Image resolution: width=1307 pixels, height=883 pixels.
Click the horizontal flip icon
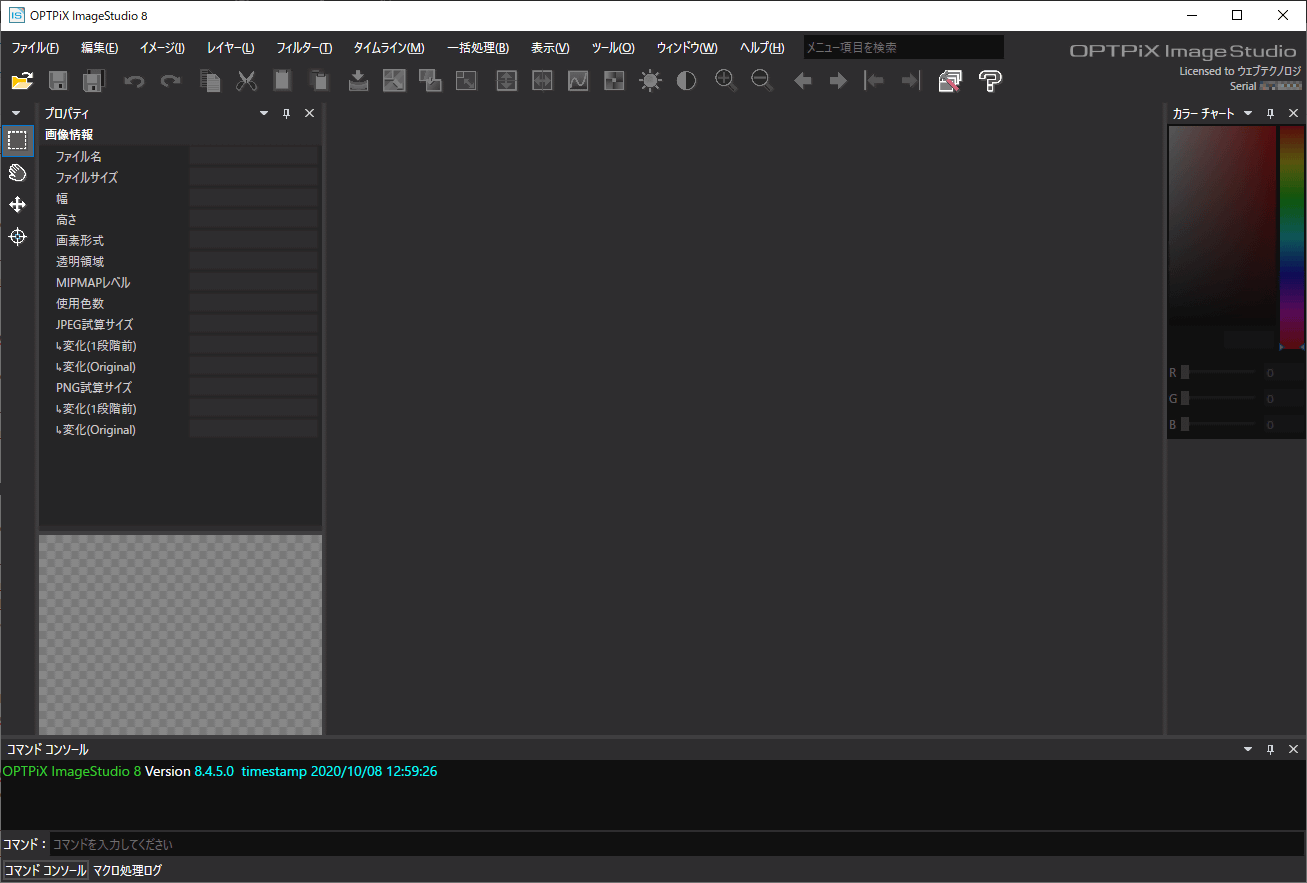coord(542,81)
